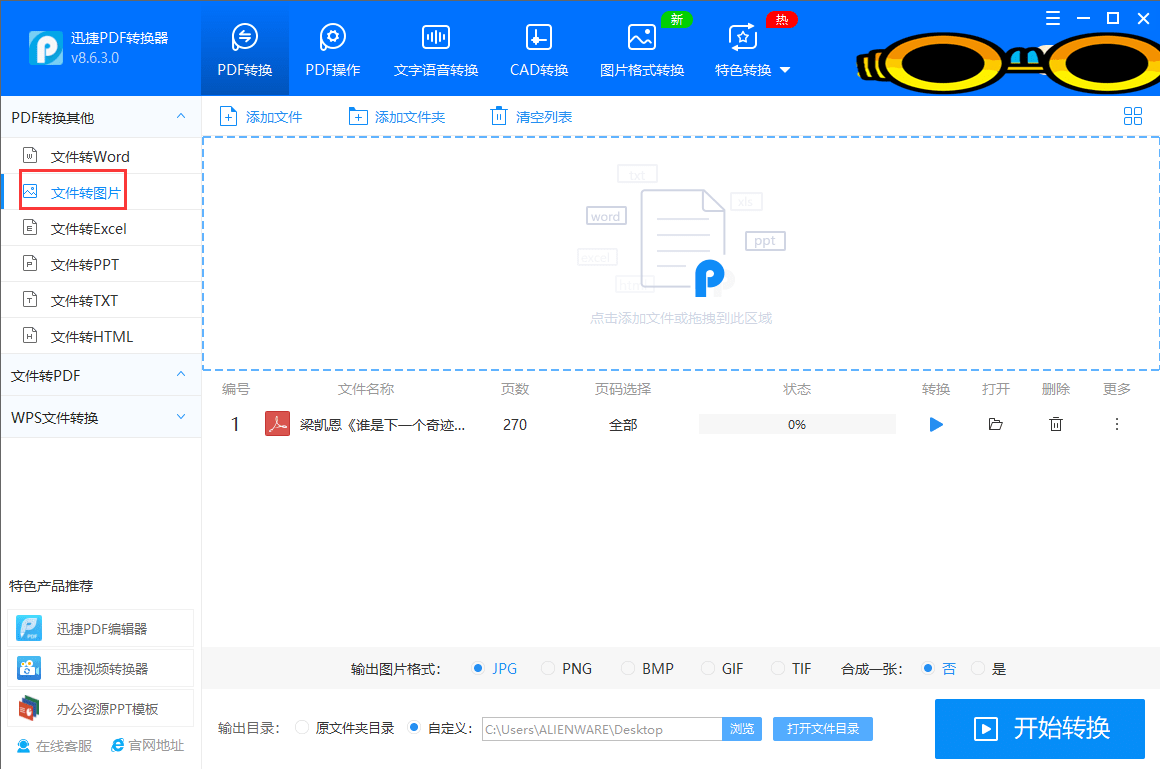Open 迅捷视频转换器 product recommendation

click(101, 668)
